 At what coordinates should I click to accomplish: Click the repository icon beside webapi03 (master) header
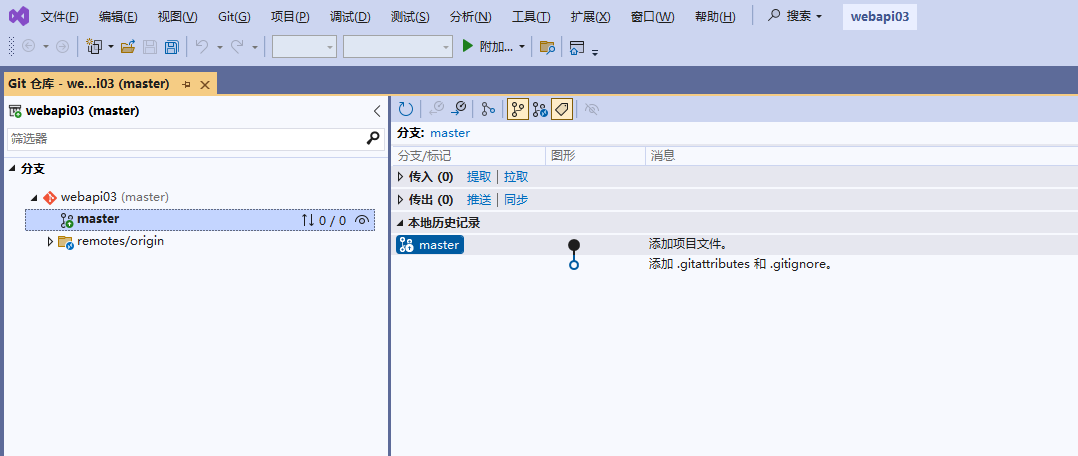[x=15, y=111]
